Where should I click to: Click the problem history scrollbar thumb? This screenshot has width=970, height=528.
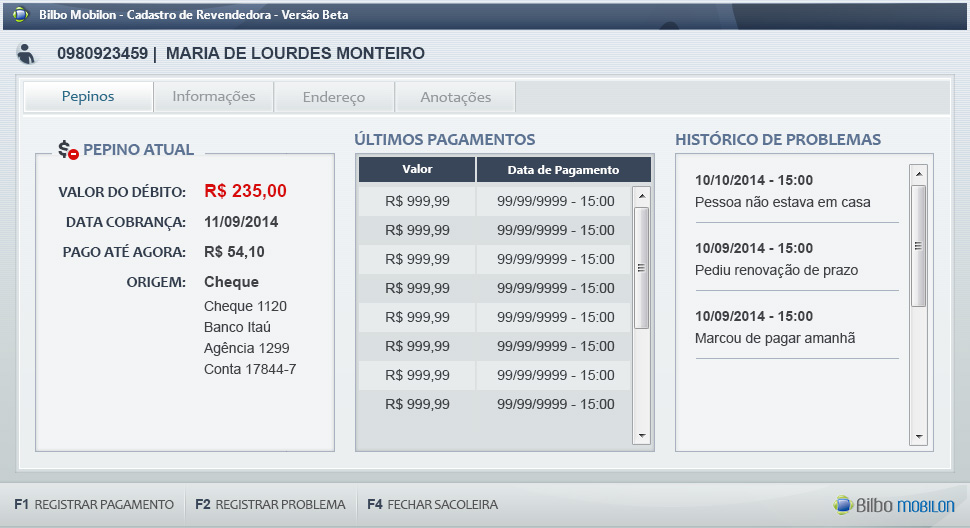(x=918, y=245)
